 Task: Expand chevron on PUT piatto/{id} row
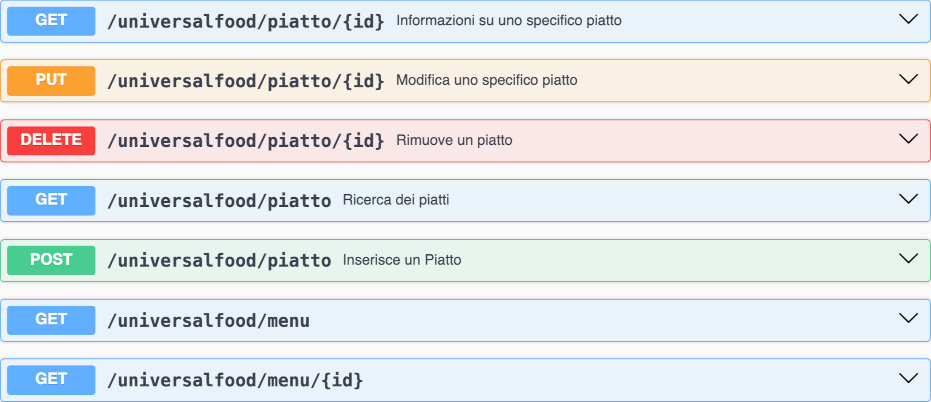click(x=908, y=79)
